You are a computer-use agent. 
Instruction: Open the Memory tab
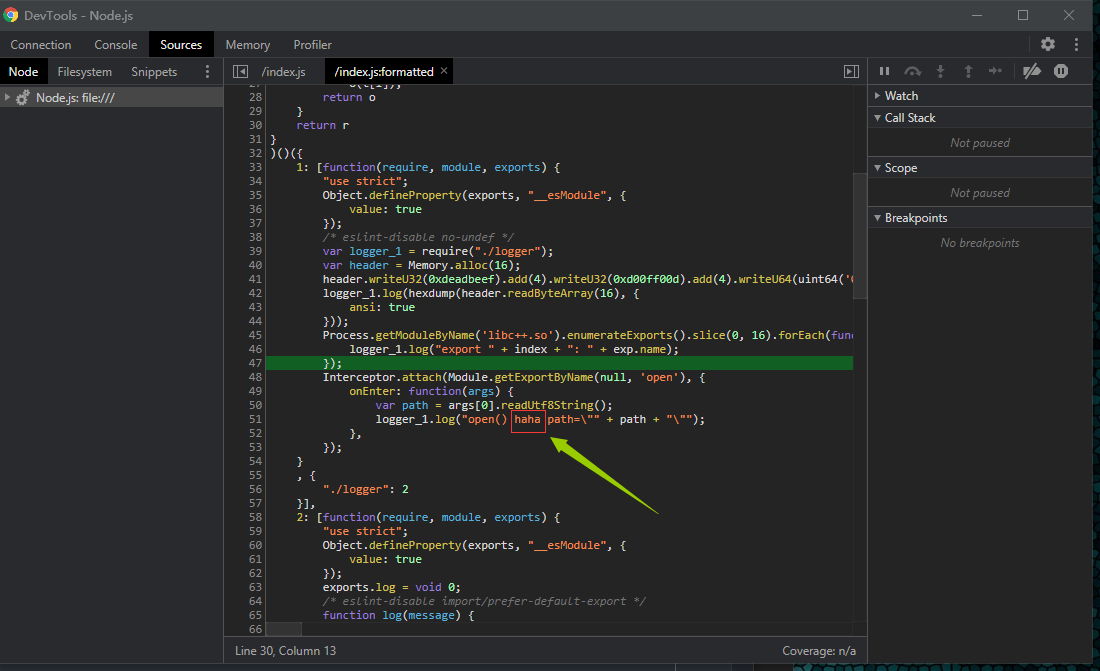(x=247, y=45)
